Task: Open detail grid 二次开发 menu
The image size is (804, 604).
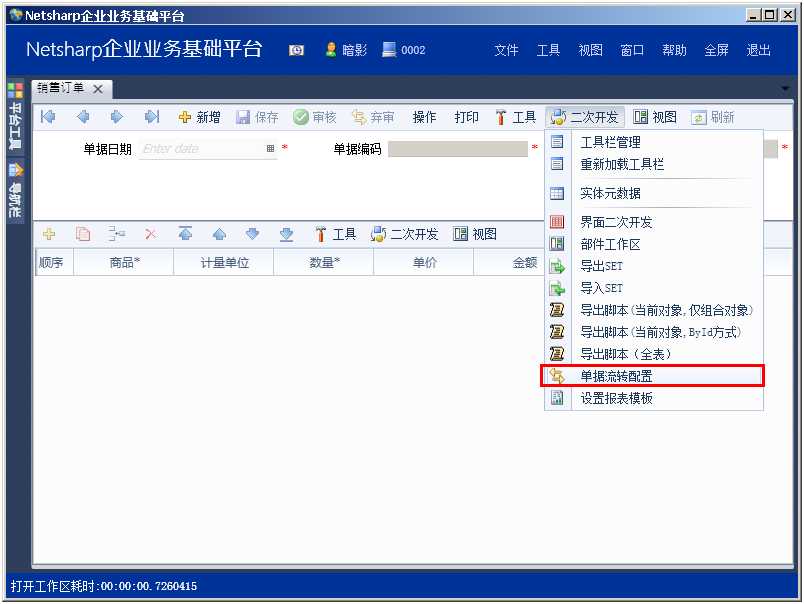Action: point(405,234)
